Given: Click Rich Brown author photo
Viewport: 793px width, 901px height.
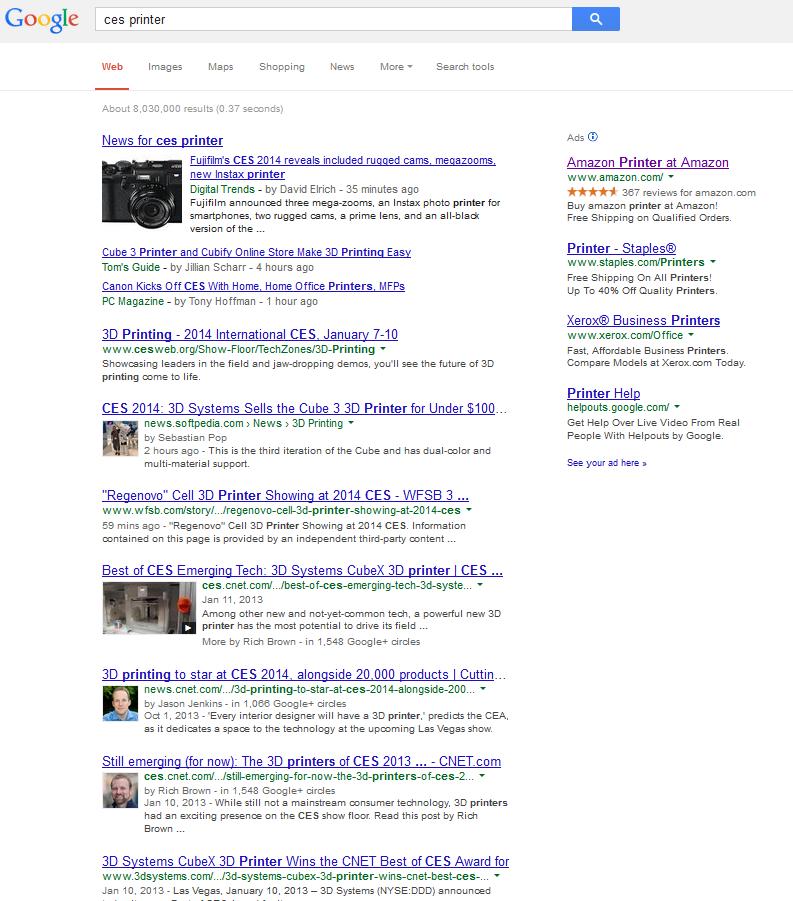Looking at the screenshot, I should (120, 790).
